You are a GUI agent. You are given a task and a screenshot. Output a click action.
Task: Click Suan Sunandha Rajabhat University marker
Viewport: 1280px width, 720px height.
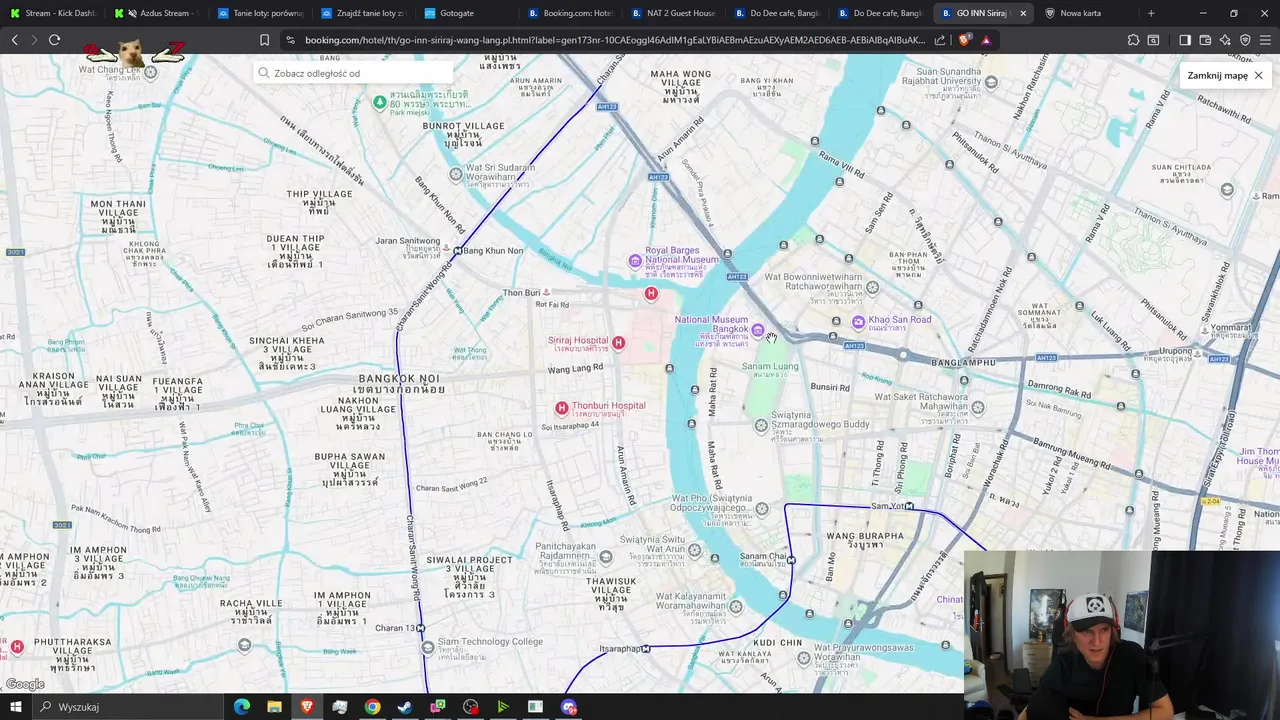point(991,82)
